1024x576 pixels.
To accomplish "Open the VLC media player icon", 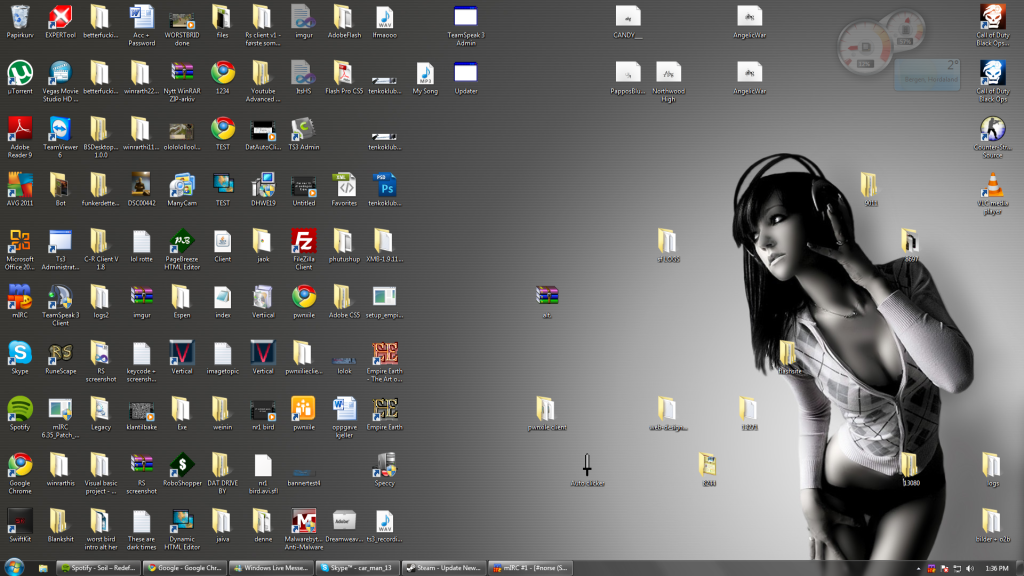I will [x=992, y=185].
